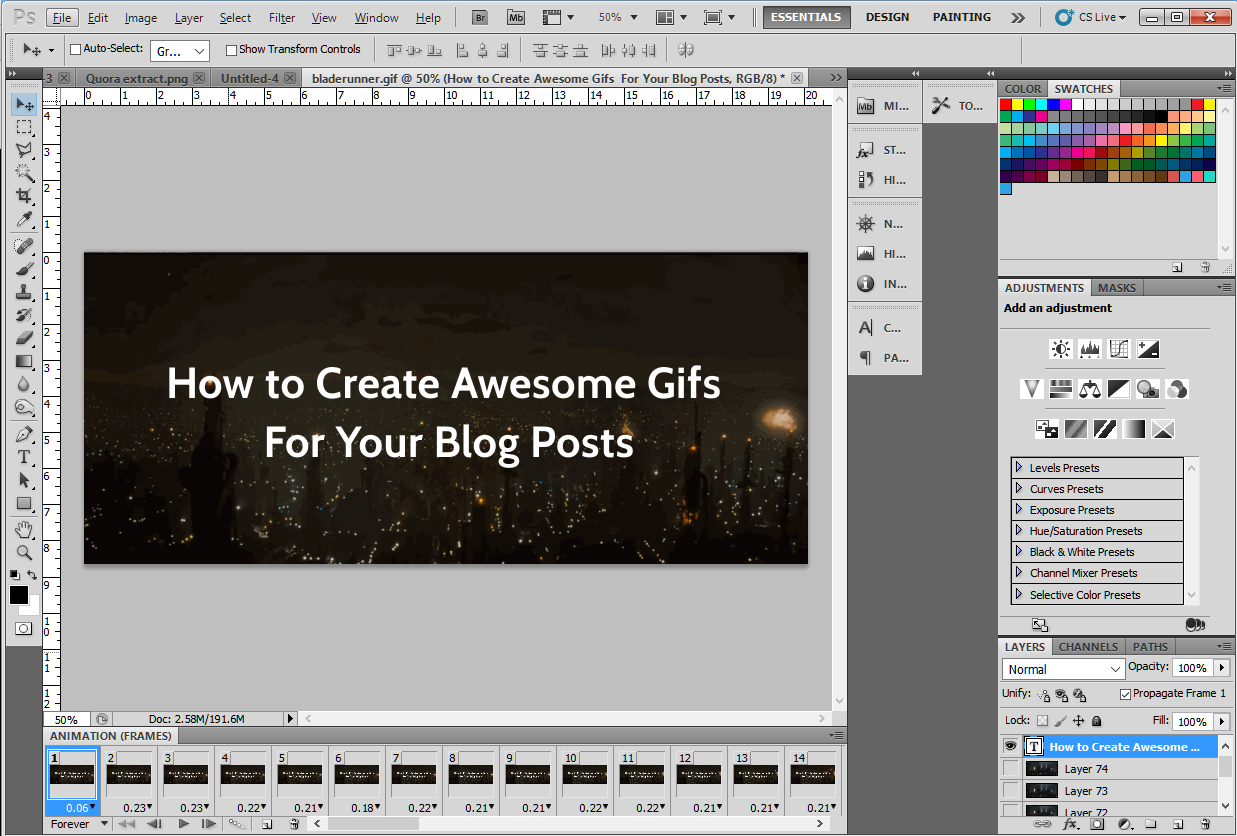Image resolution: width=1237 pixels, height=836 pixels.
Task: Select the Eraser tool
Action: 24,338
